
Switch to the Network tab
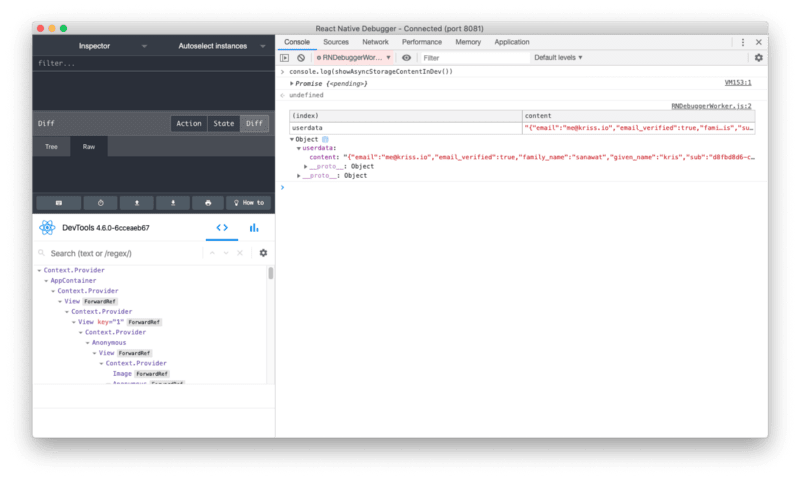(375, 42)
